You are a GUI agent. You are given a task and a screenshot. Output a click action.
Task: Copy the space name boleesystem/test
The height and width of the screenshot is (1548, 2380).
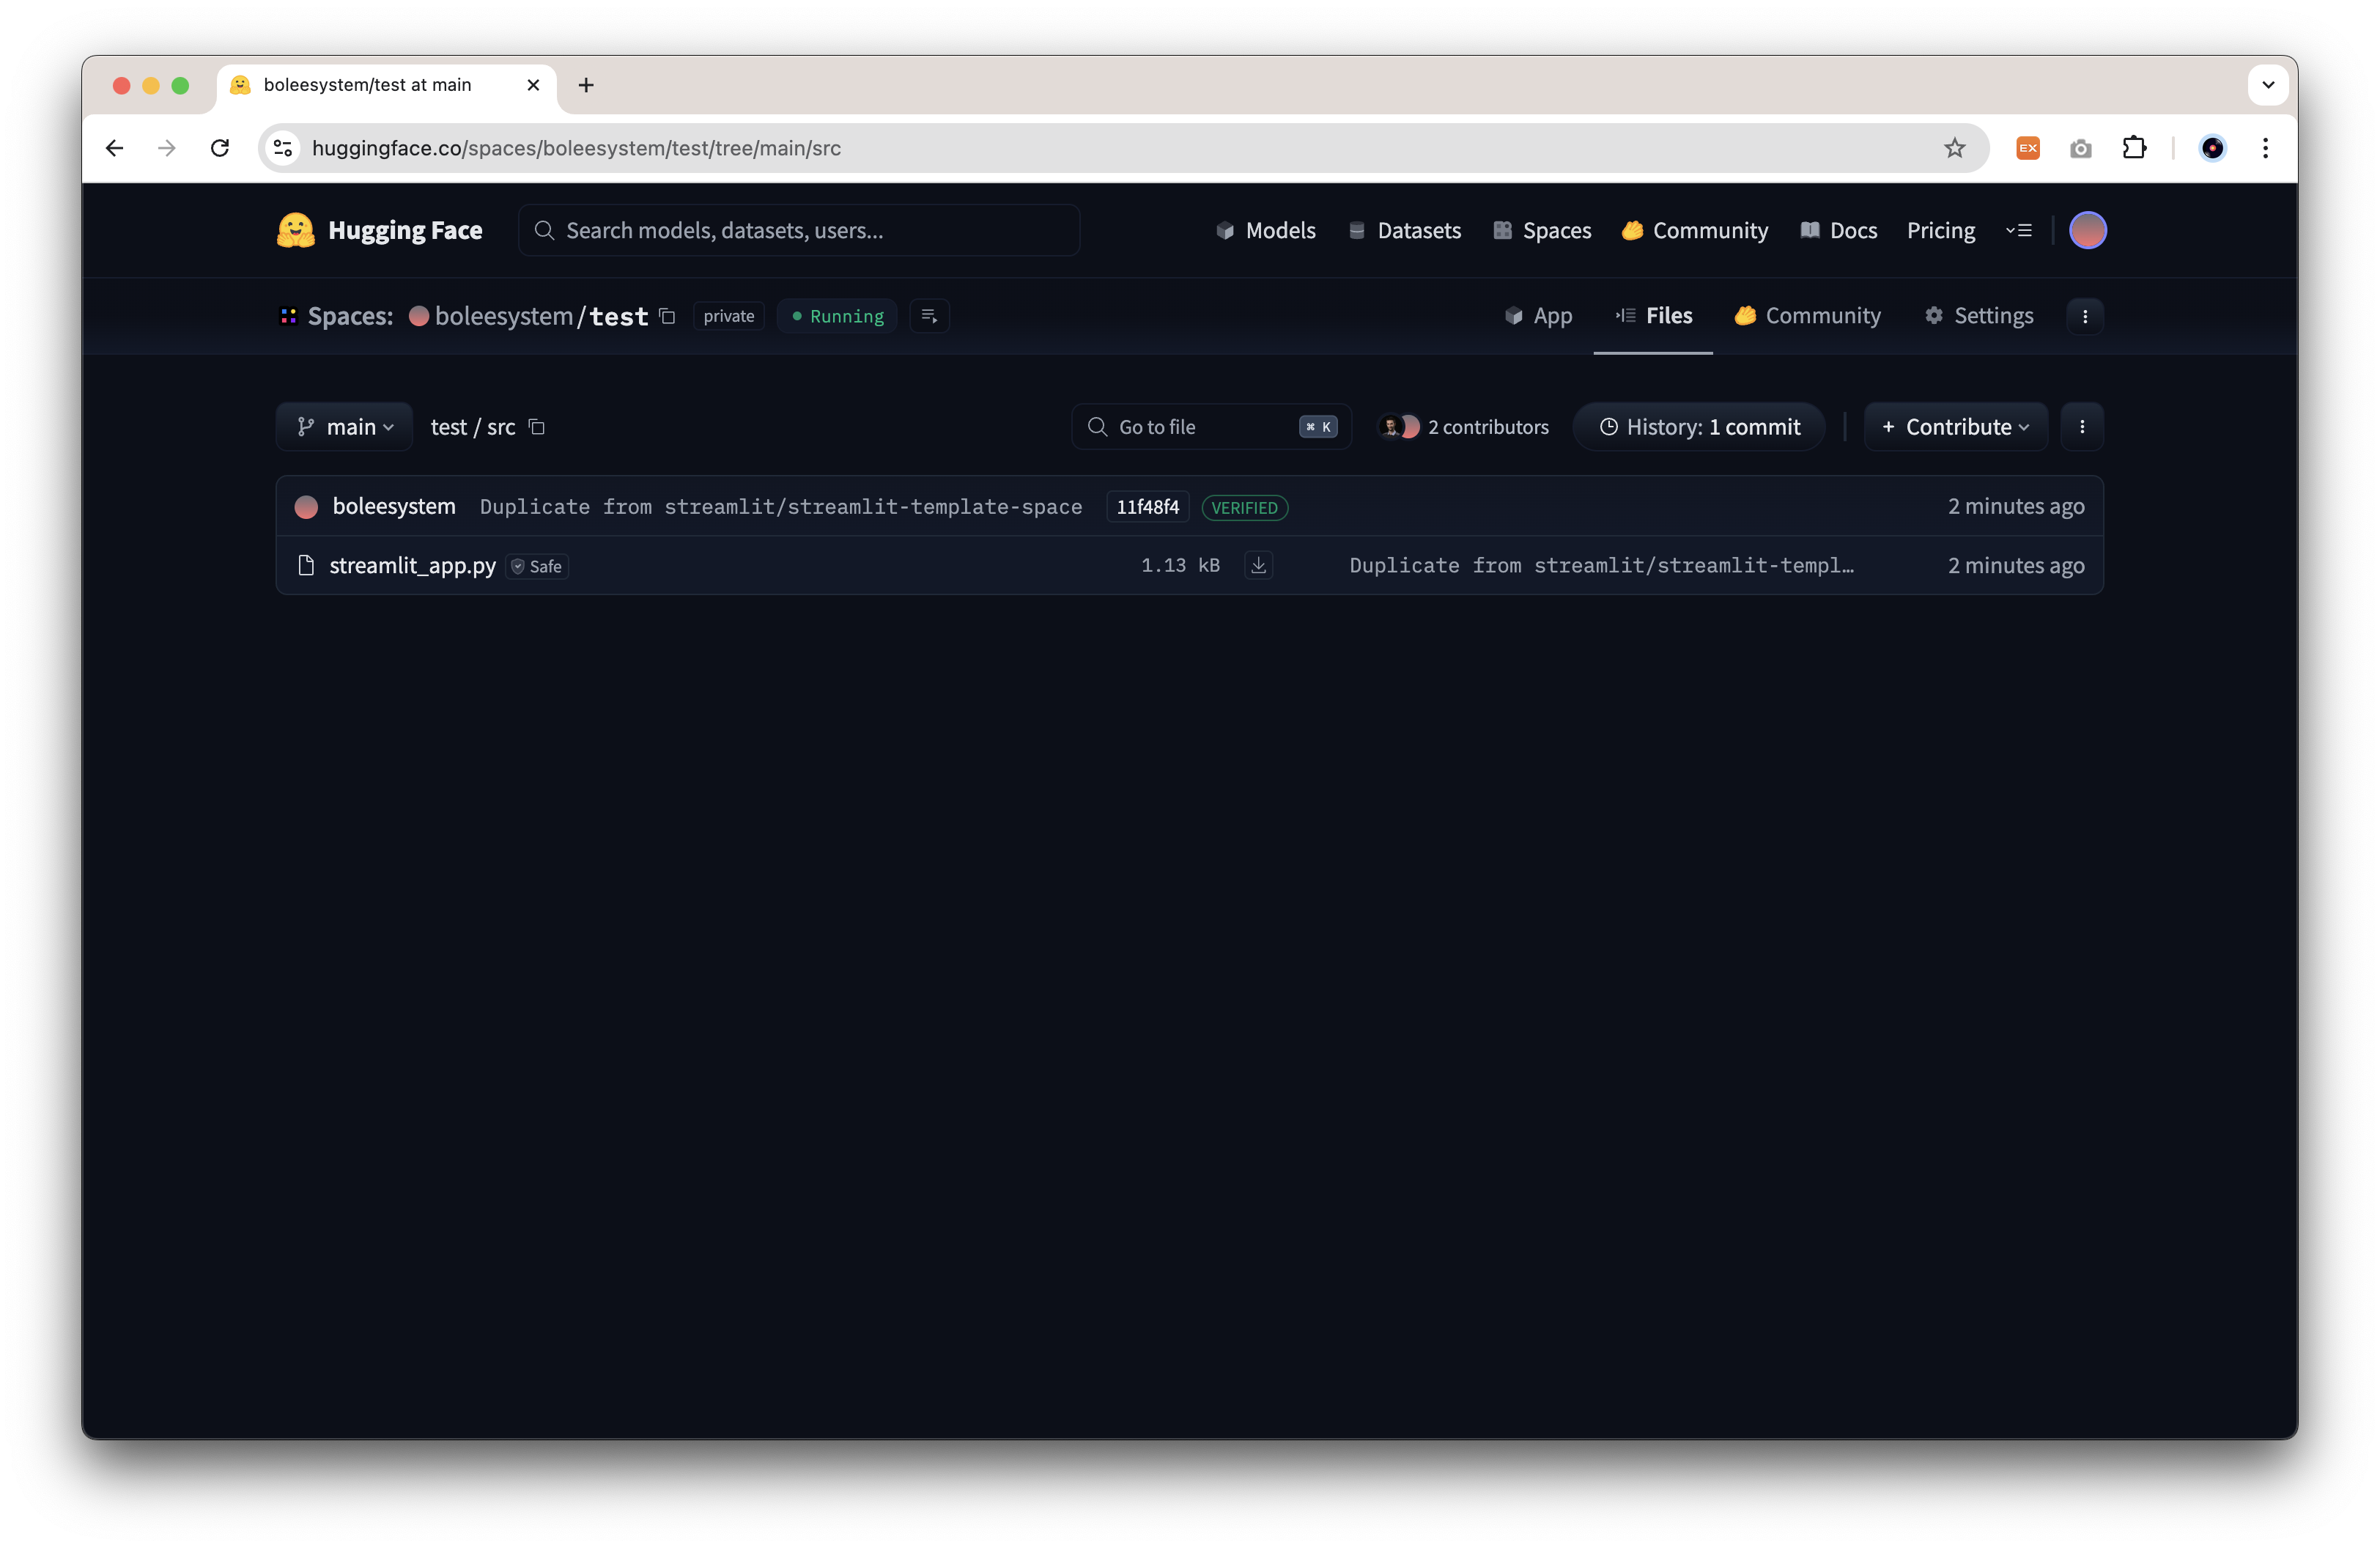click(x=667, y=316)
